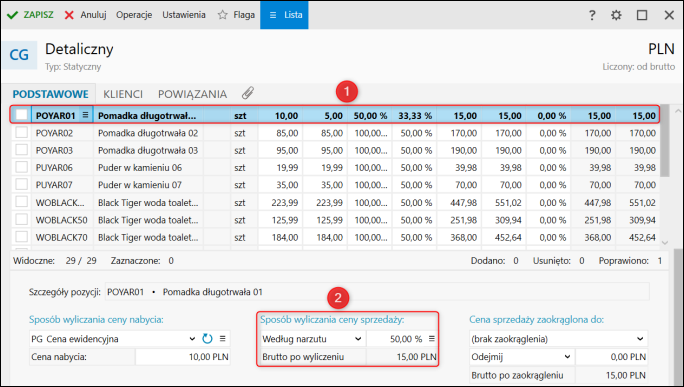Switch to the KLIENCI tab
Image resolution: width=684 pixels, height=387 pixels.
pos(123,94)
